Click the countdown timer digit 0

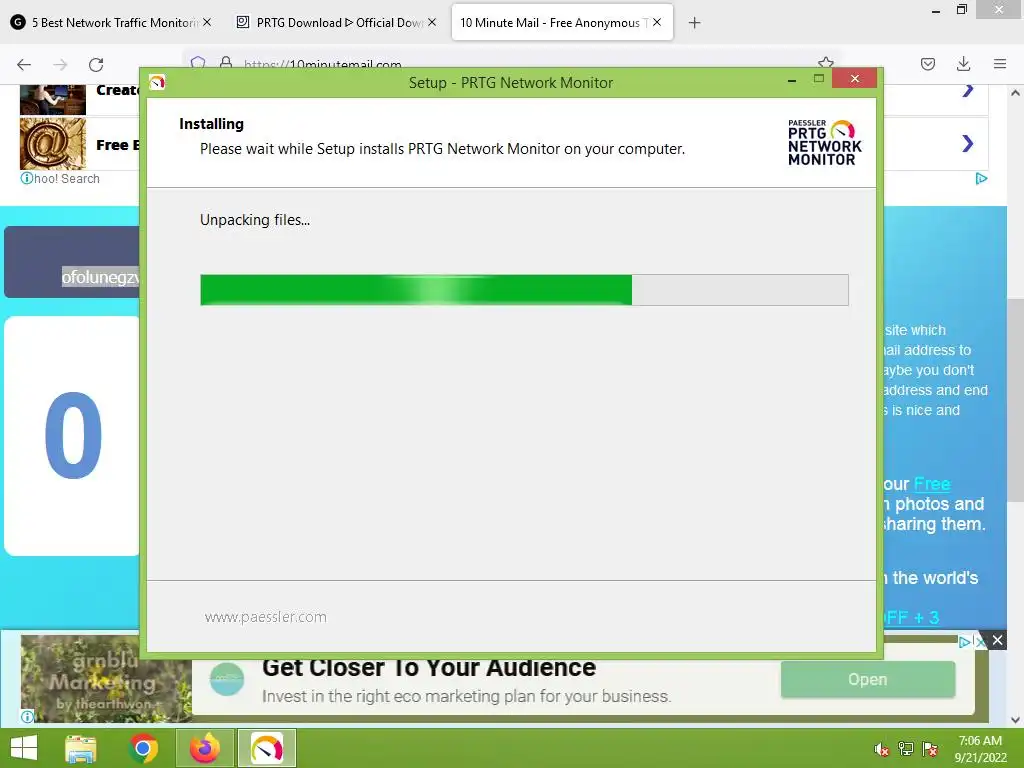point(73,435)
